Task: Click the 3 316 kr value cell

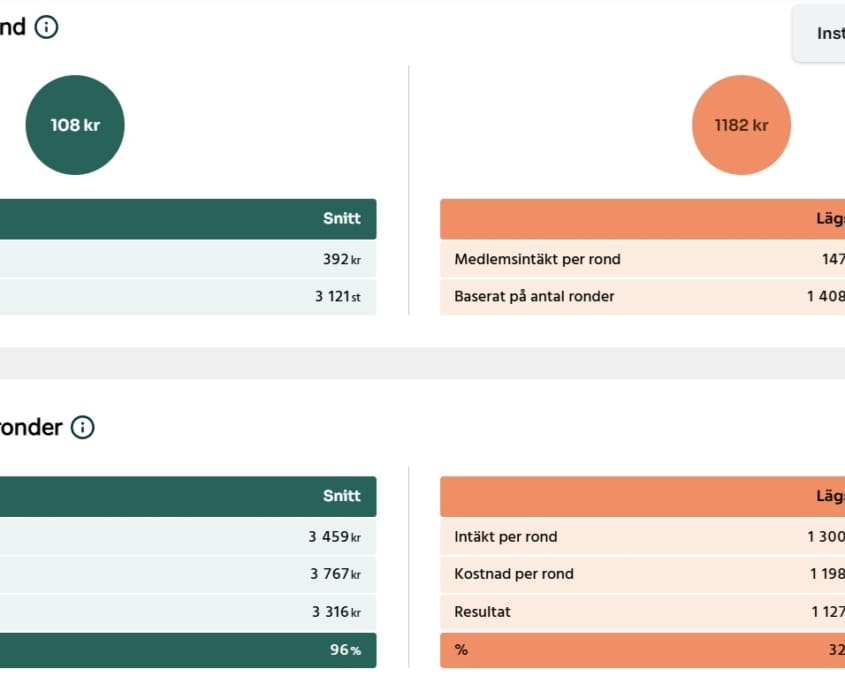Action: click(x=335, y=612)
